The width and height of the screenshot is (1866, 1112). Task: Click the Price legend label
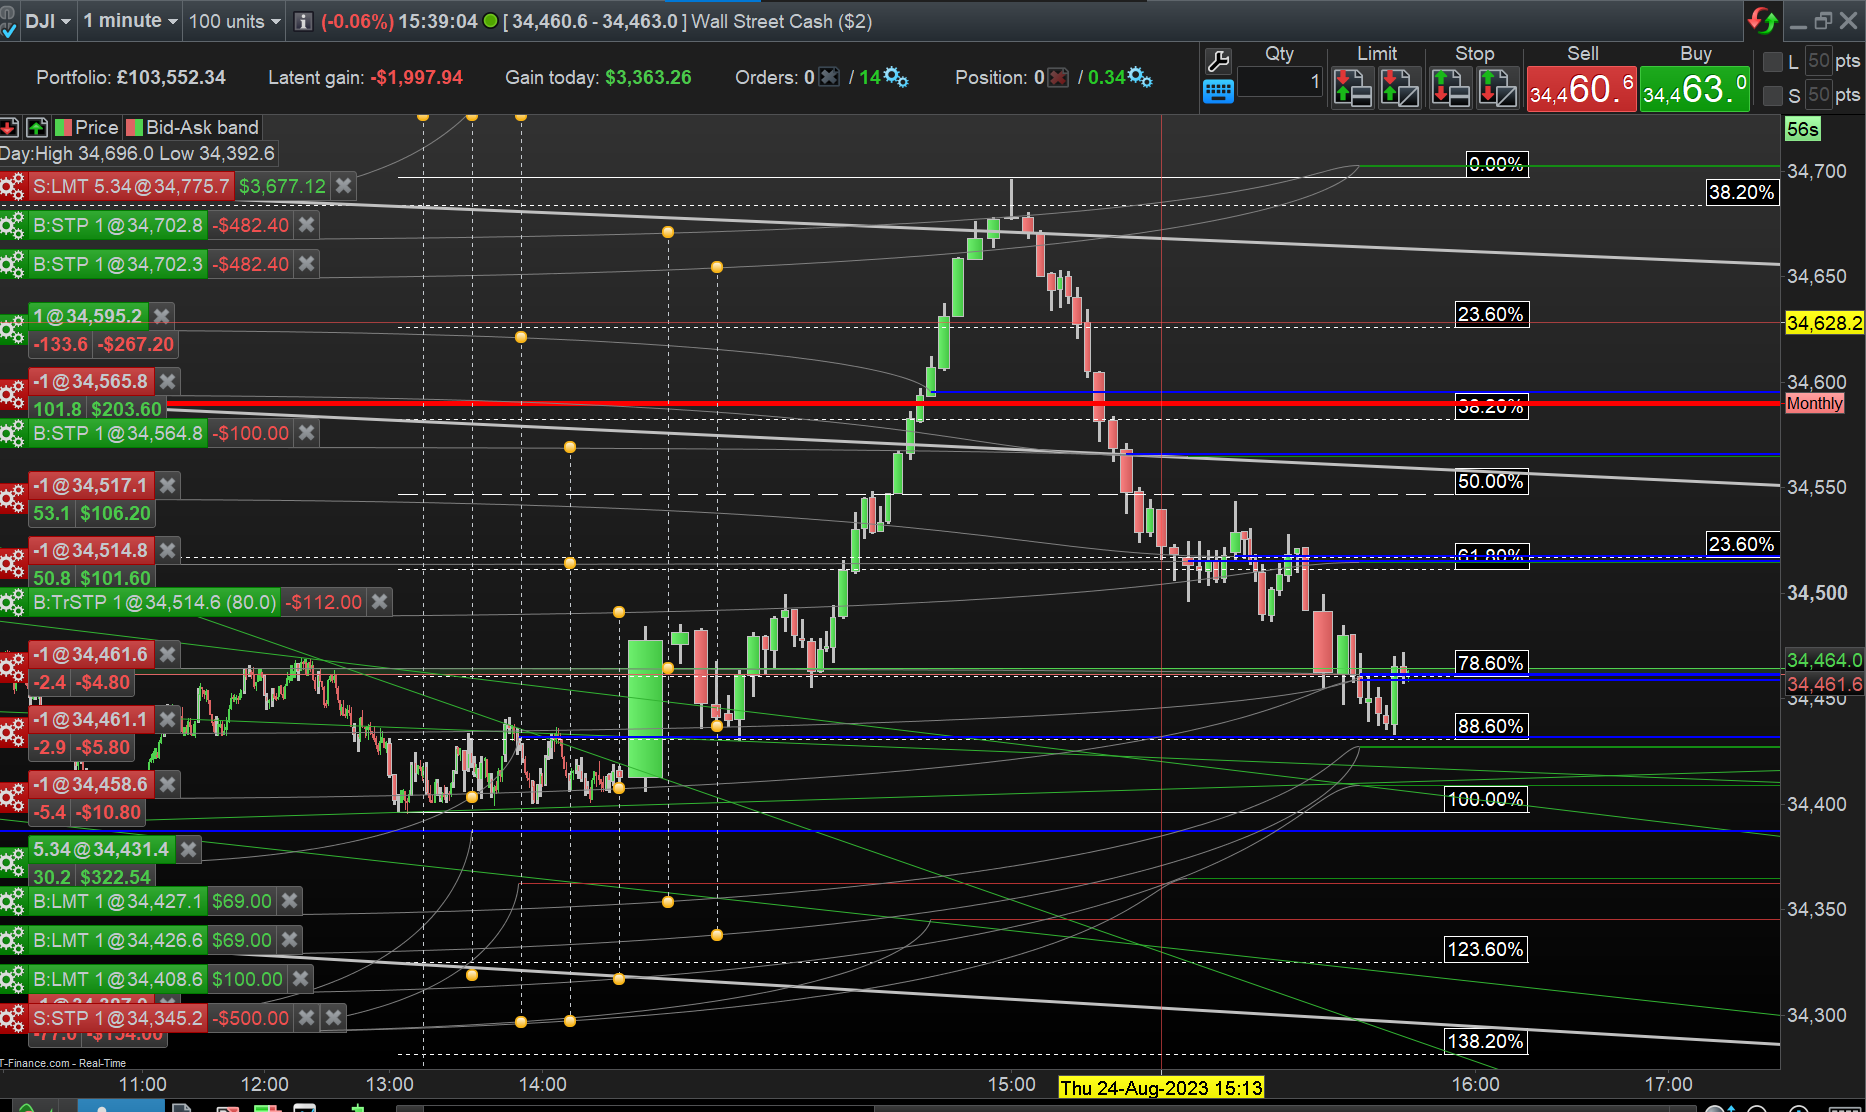coord(97,127)
